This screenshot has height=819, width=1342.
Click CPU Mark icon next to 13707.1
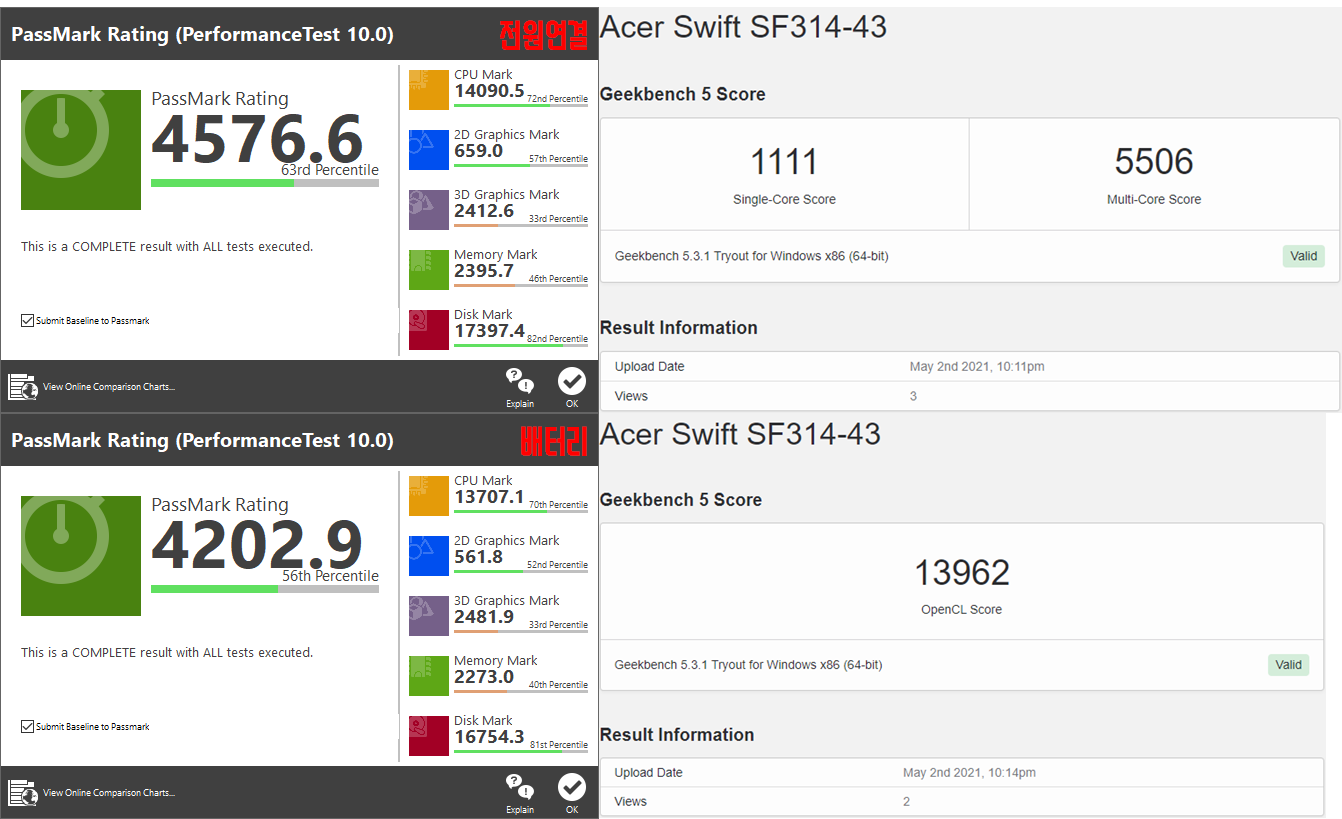[429, 496]
